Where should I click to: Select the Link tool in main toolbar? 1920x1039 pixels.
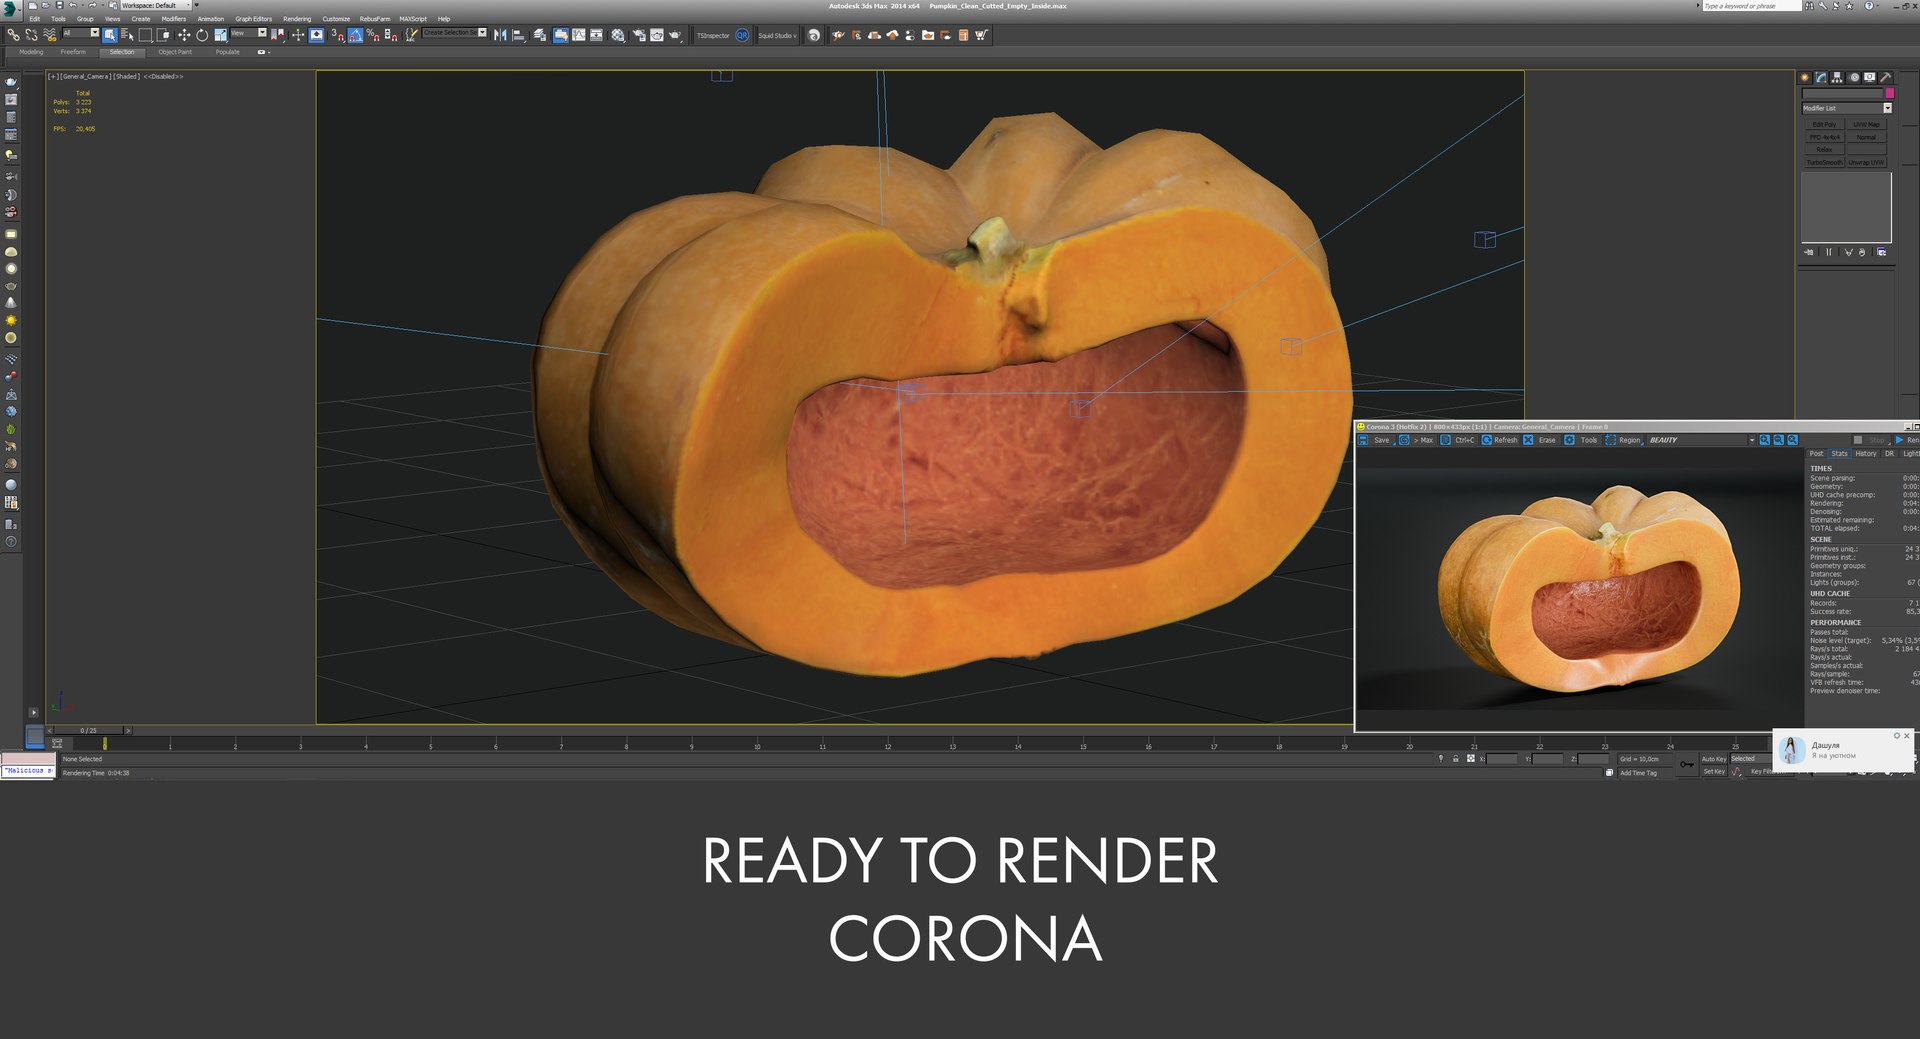tap(13, 35)
